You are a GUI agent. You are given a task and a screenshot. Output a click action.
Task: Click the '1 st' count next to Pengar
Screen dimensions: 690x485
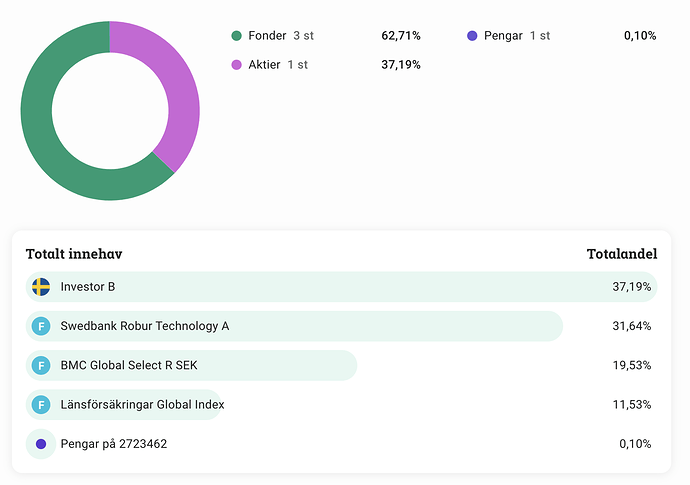coord(540,36)
